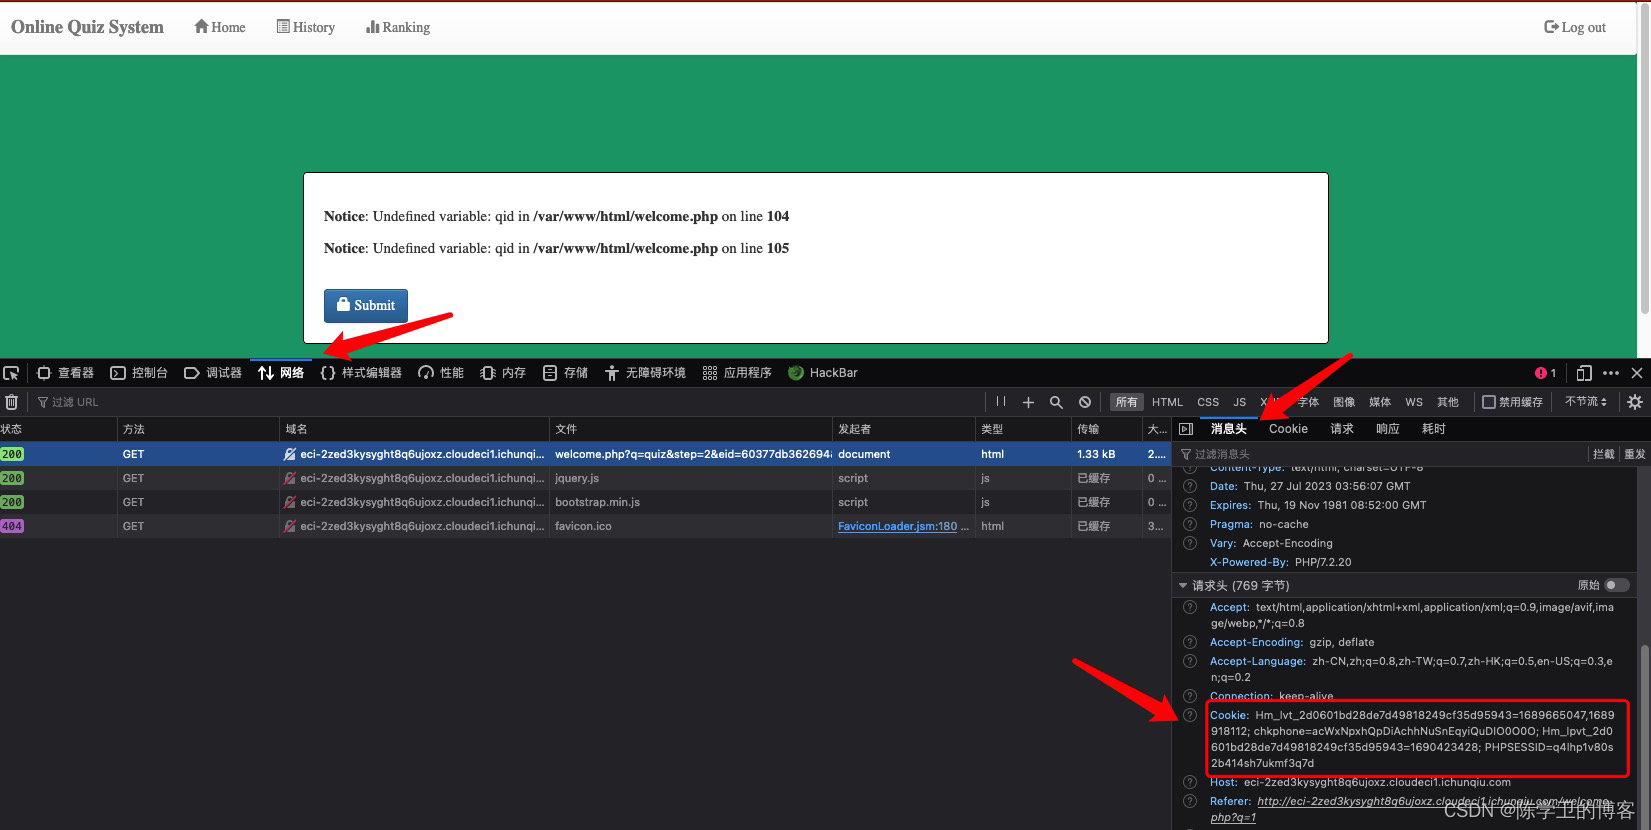Click the Block (拦截) button

pyautogui.click(x=1604, y=454)
